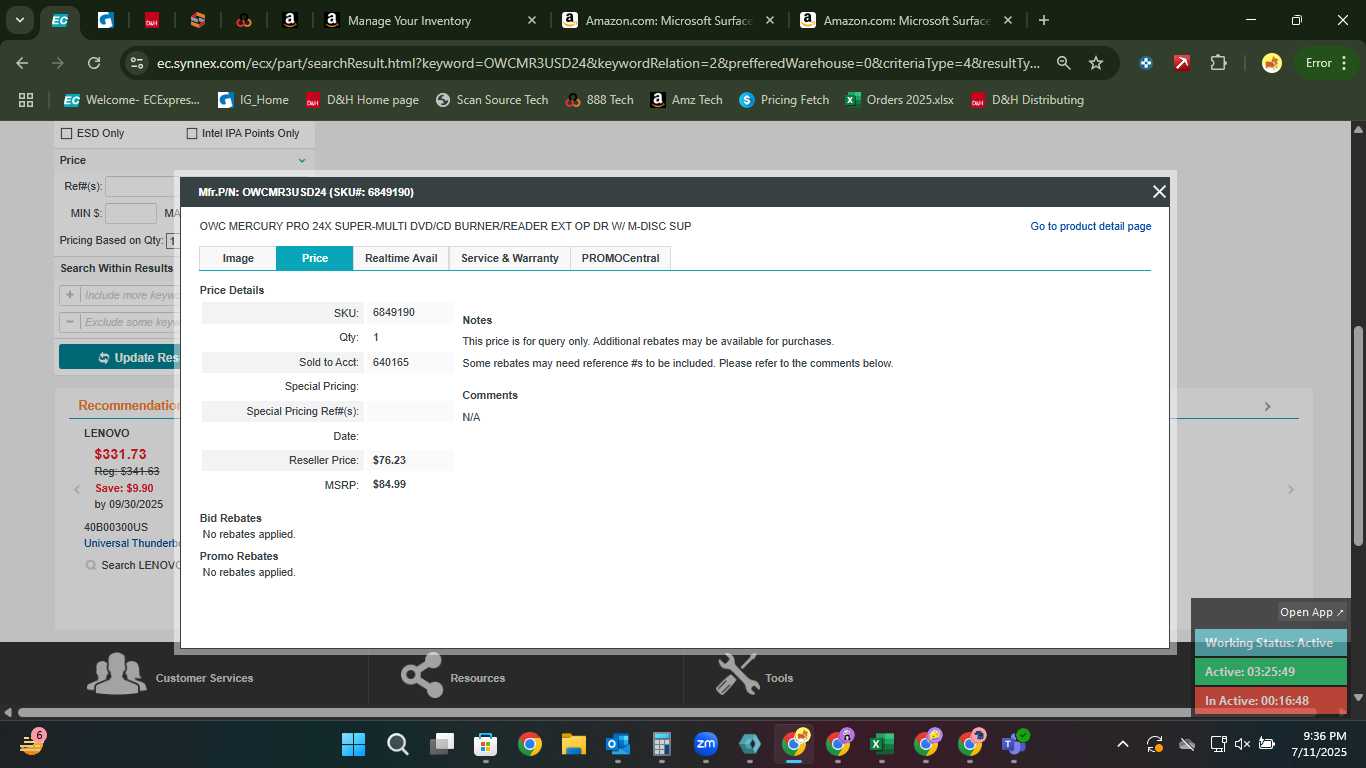Image resolution: width=1366 pixels, height=768 pixels.
Task: Open the Chrome Error menu button
Action: 1326,63
